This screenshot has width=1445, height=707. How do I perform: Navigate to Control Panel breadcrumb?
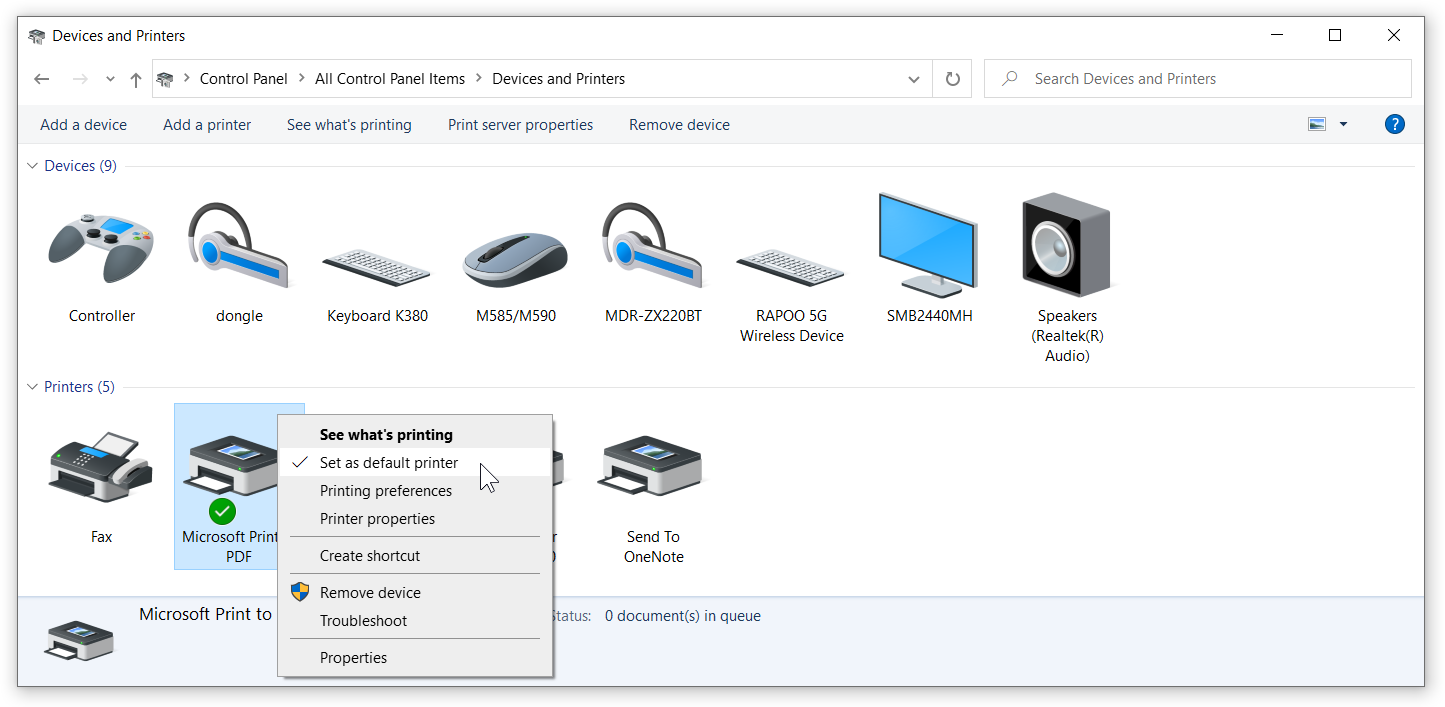coord(244,79)
